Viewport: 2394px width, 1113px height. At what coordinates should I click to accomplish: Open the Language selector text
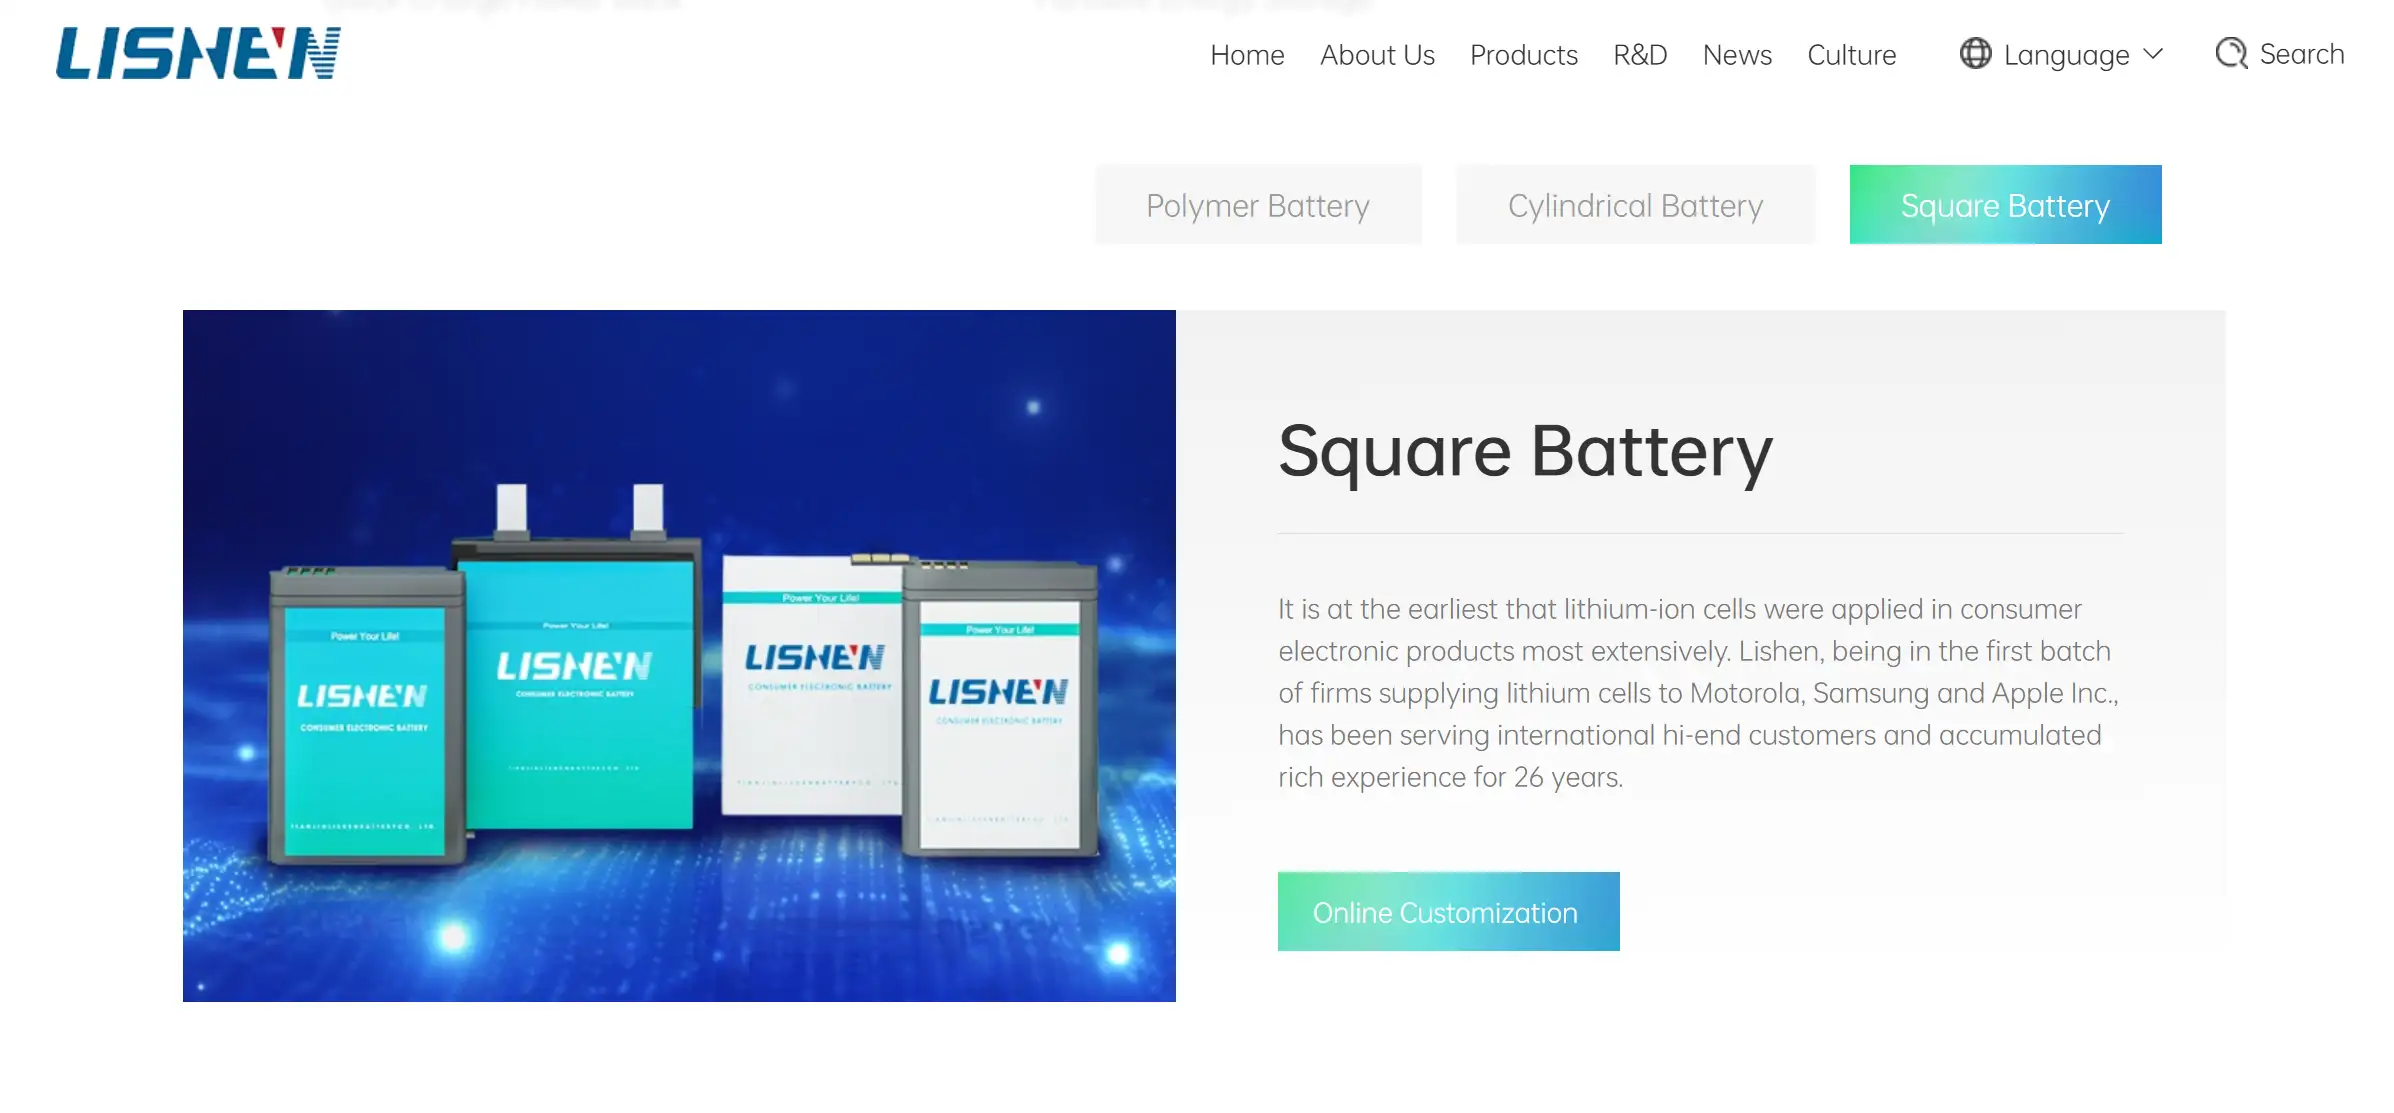coord(2066,55)
